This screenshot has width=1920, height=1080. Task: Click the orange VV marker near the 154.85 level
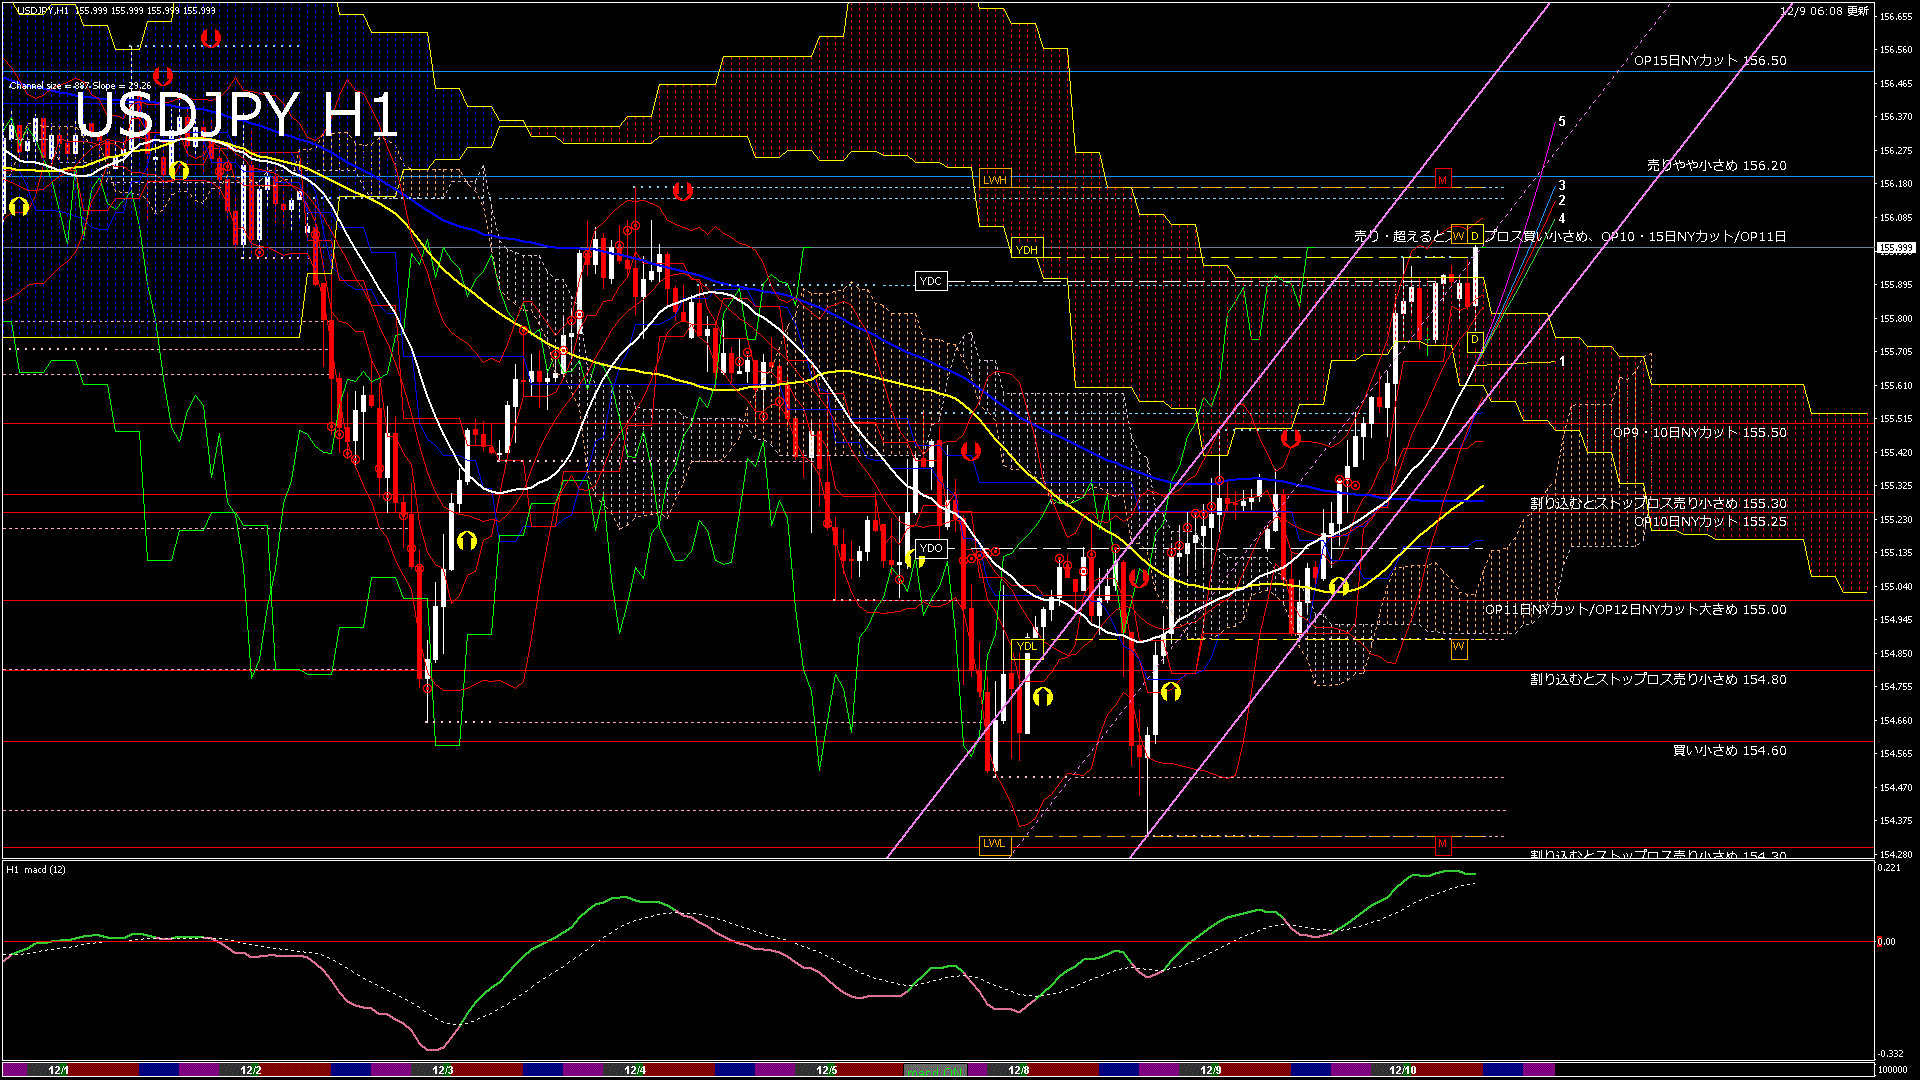[x=1458, y=648]
